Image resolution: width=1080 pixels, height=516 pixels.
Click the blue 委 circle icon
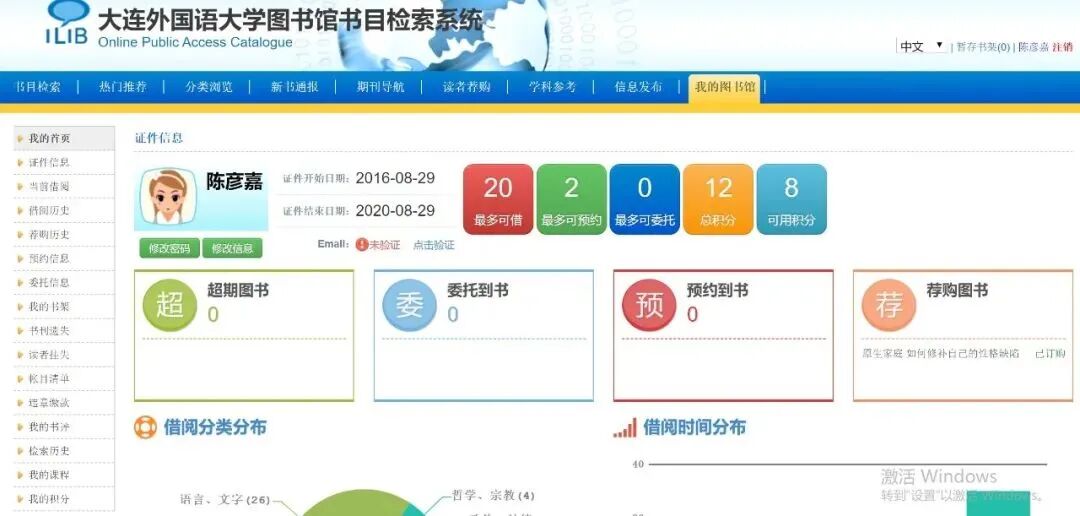[409, 305]
